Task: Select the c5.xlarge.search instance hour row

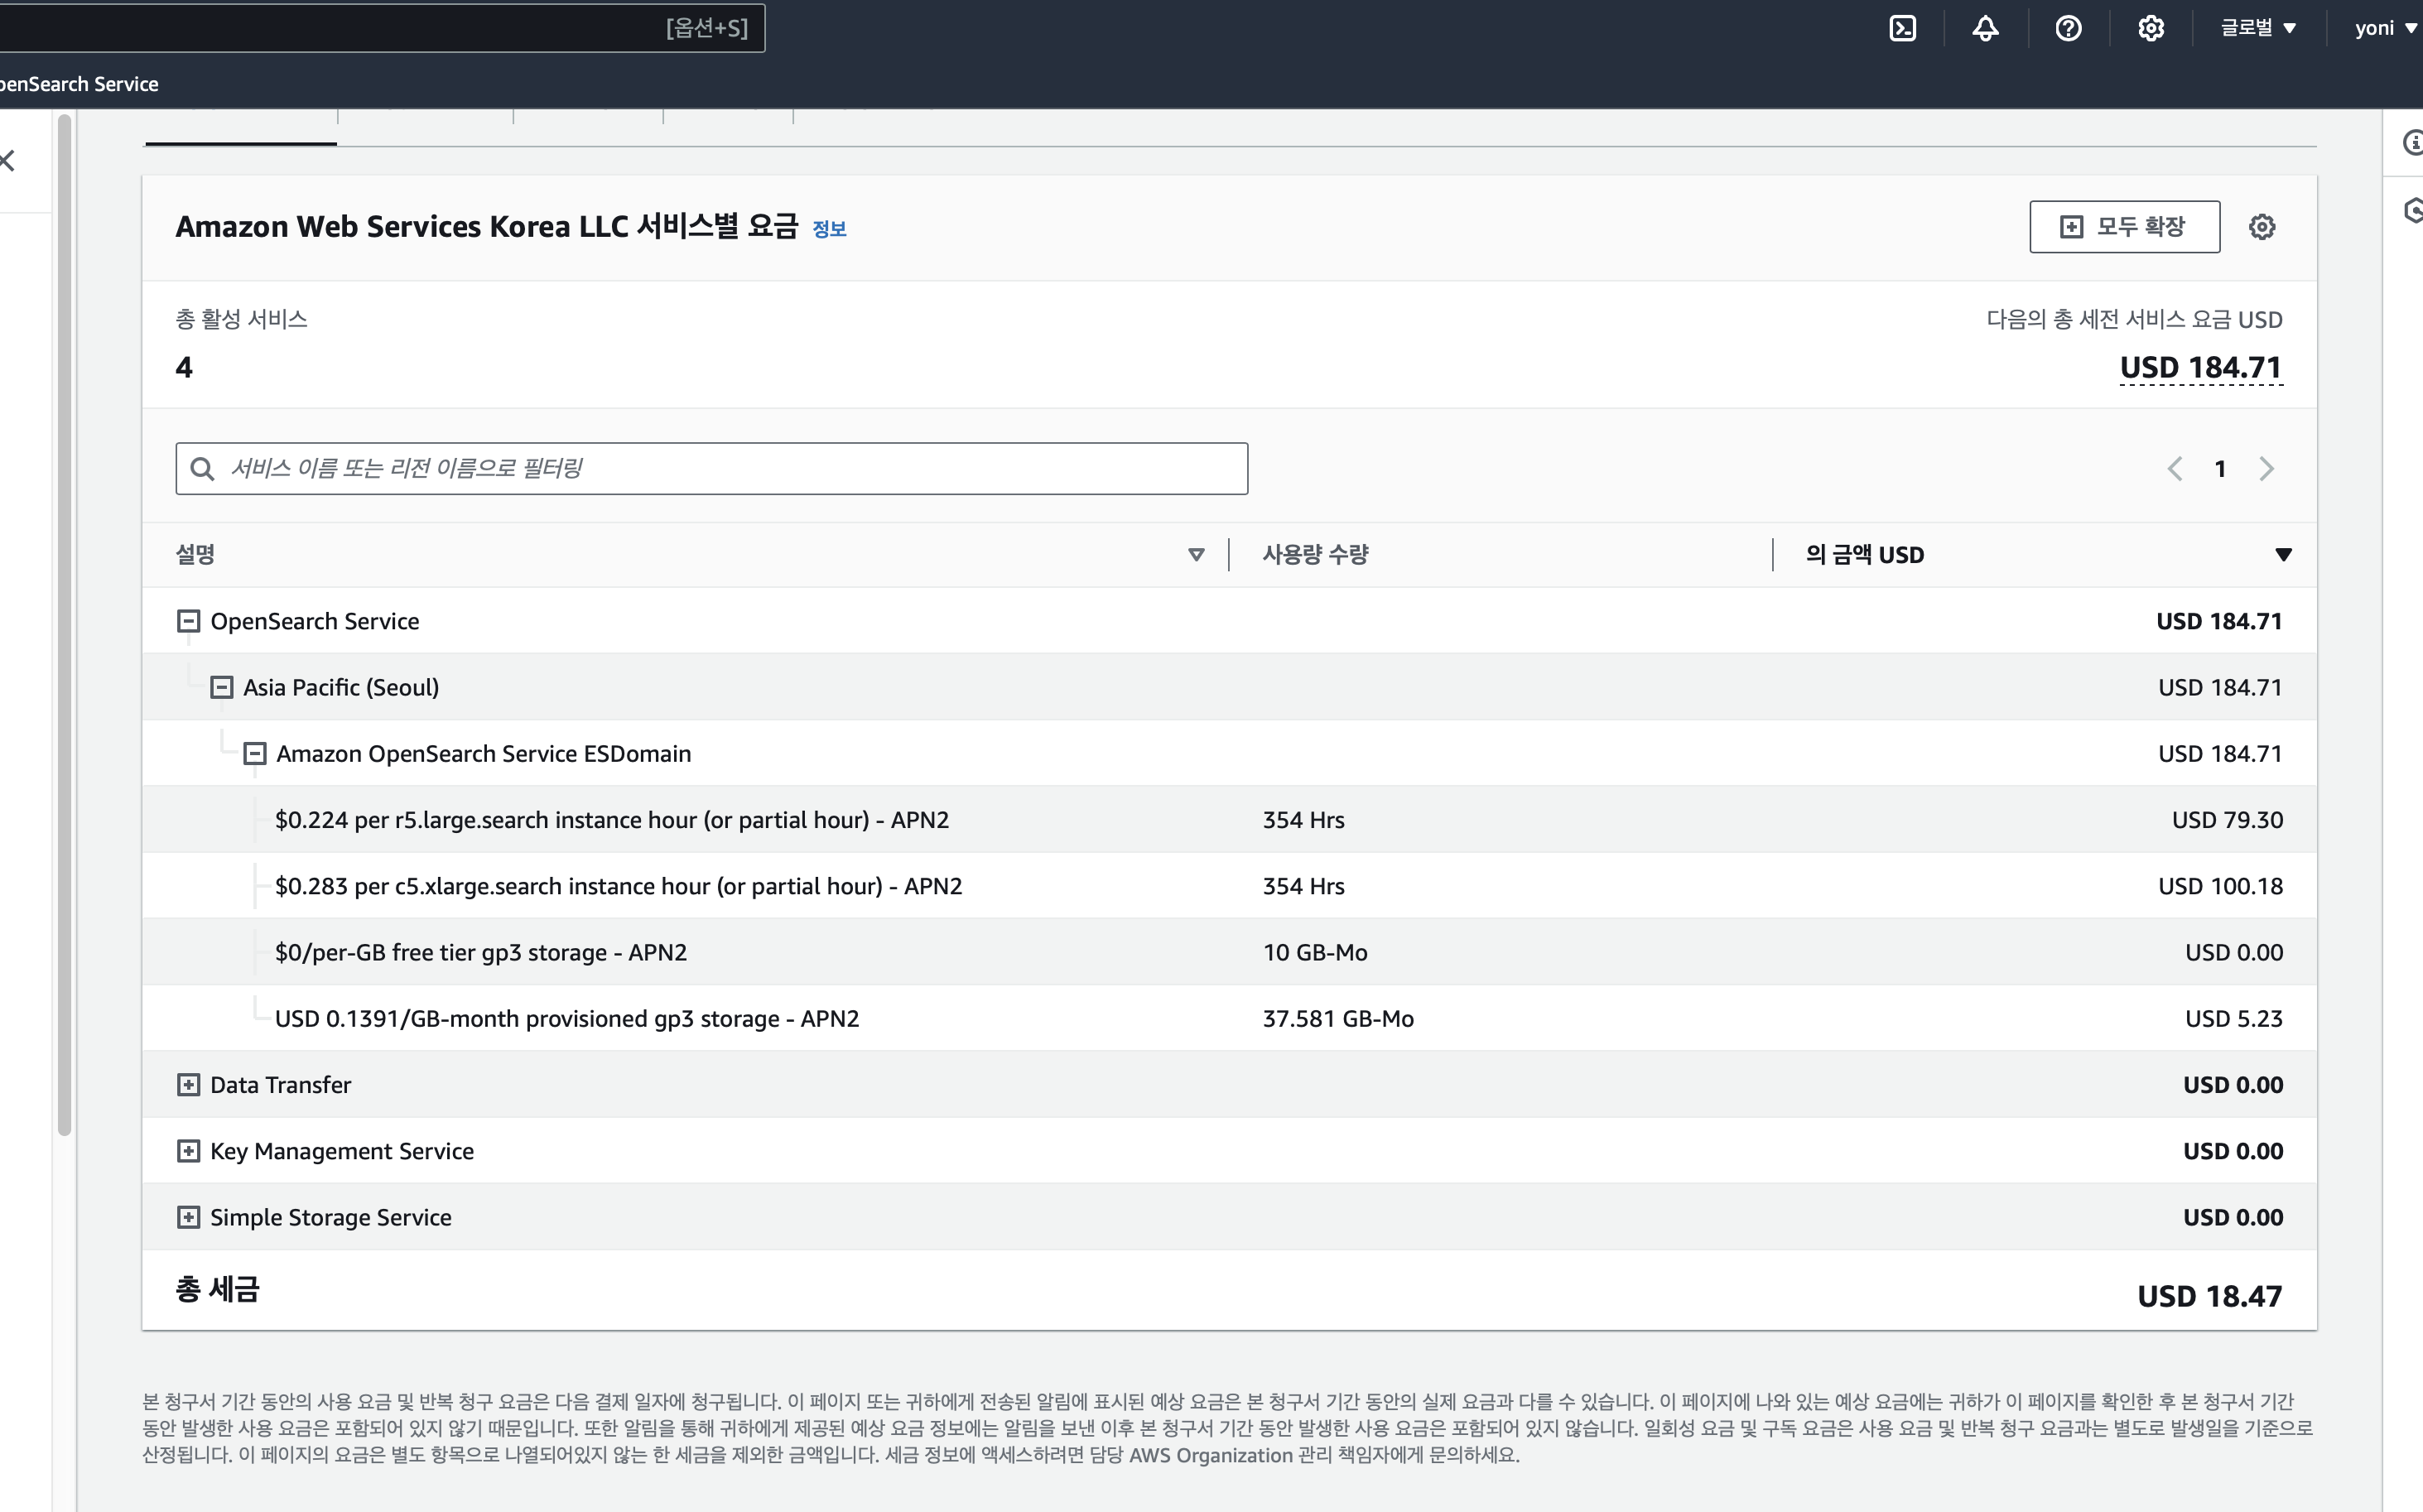Action: click(1229, 885)
